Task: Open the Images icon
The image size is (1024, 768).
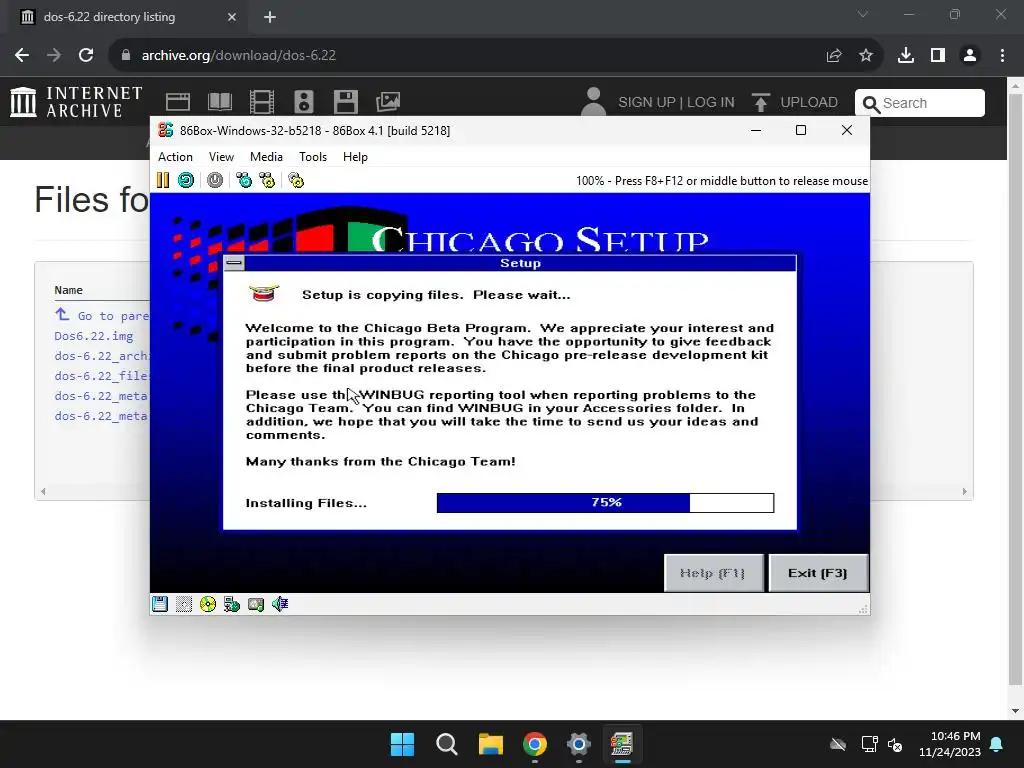Action: click(x=388, y=102)
